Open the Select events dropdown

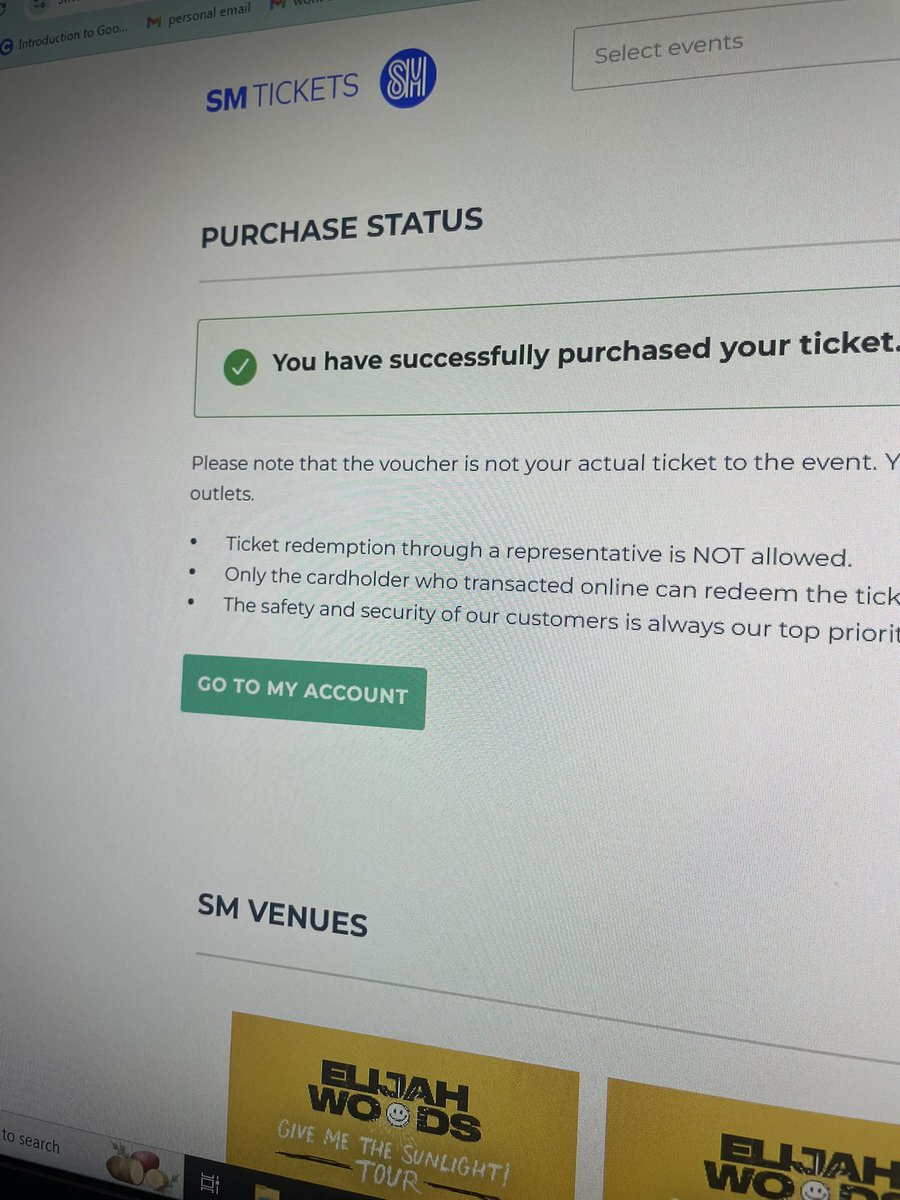click(736, 47)
